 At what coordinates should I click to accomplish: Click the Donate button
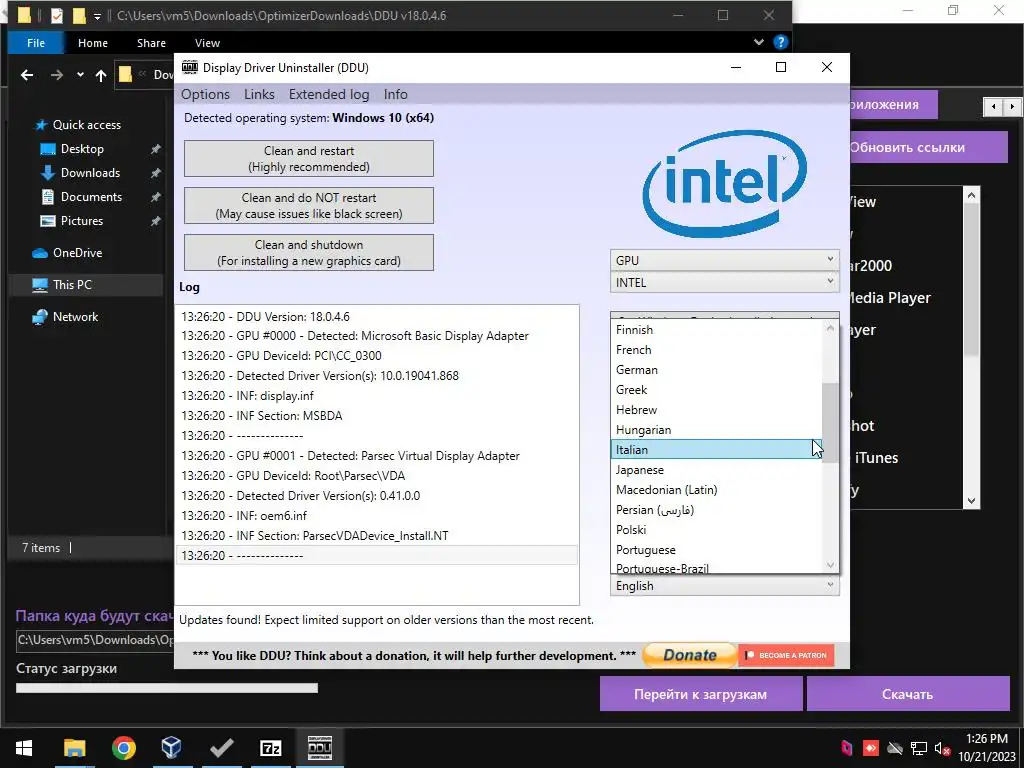[690, 655]
